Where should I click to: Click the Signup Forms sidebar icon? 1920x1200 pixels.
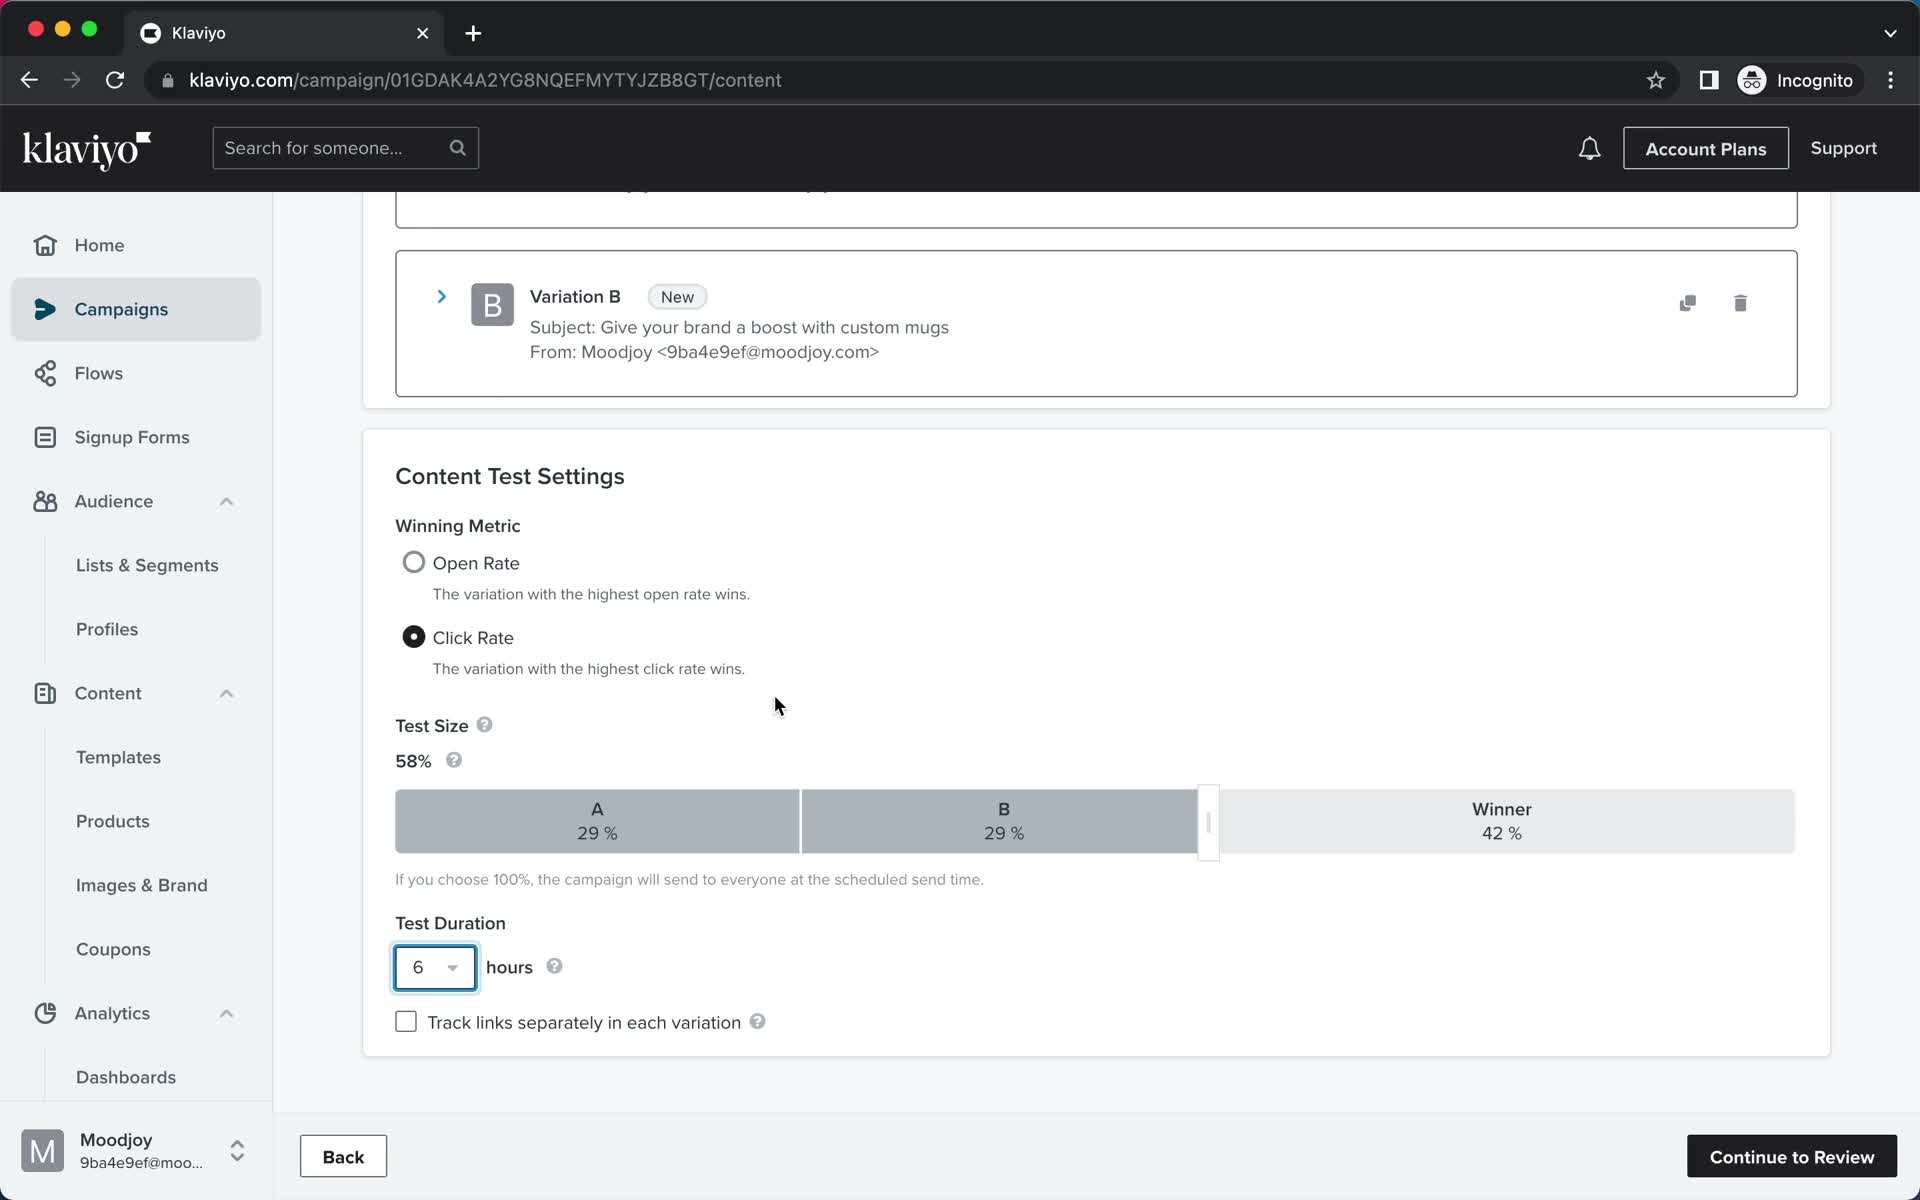coord(46,437)
